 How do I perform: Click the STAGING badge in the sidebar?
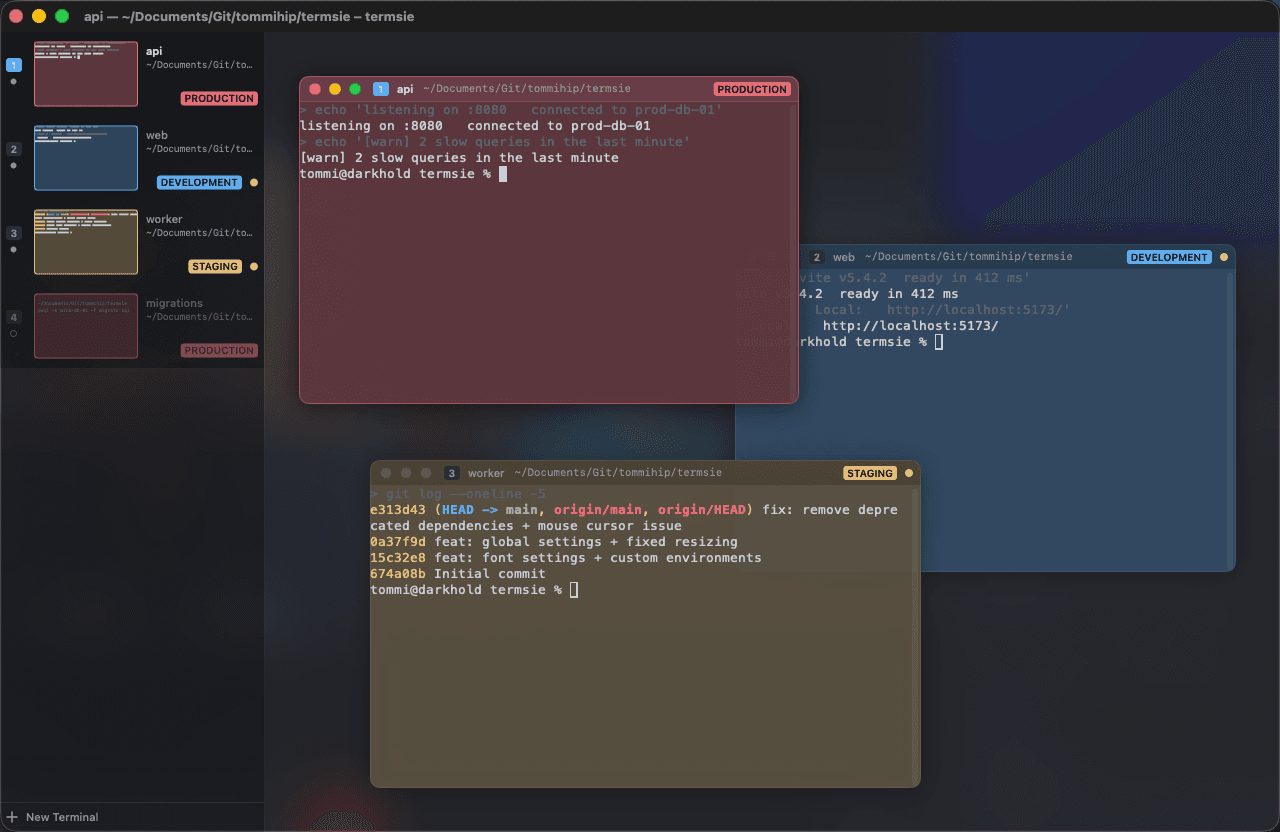click(215, 267)
